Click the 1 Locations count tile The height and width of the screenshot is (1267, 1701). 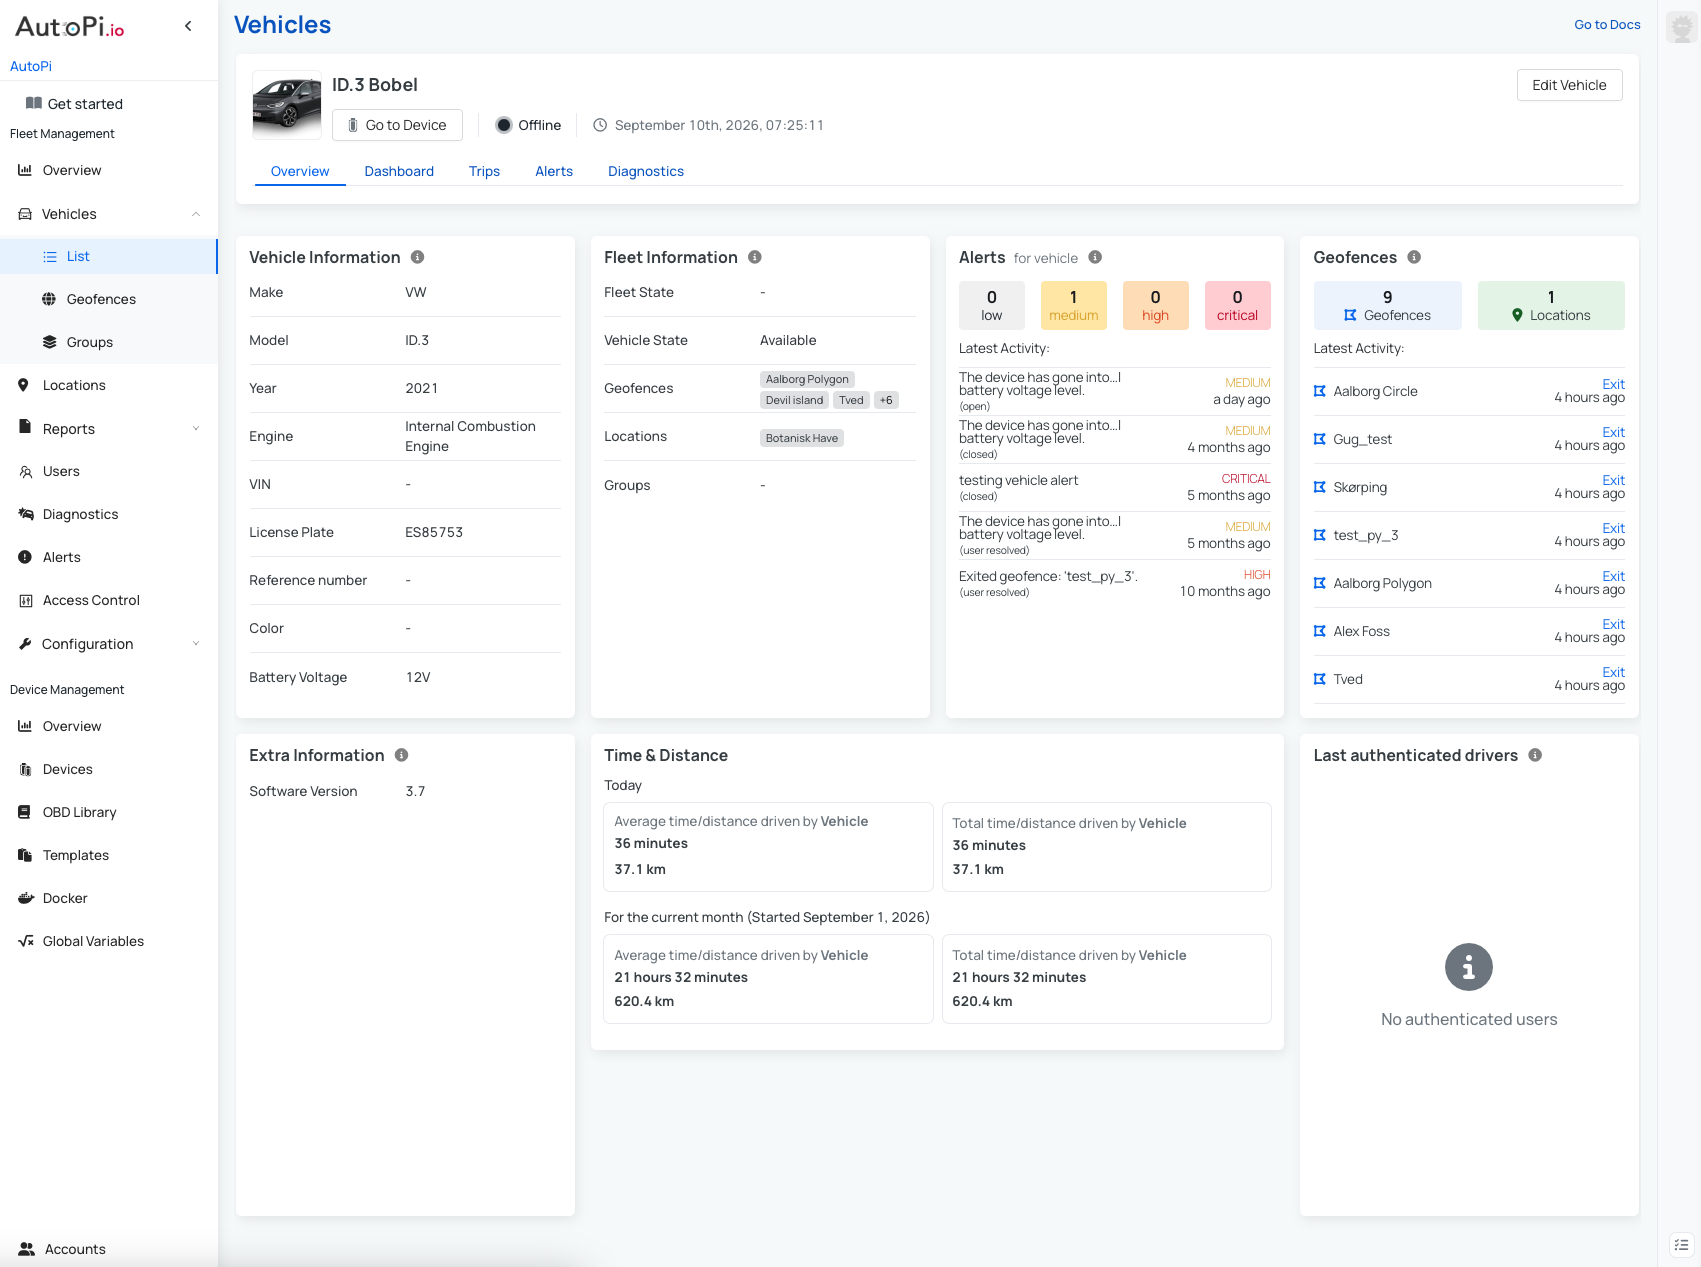point(1551,305)
